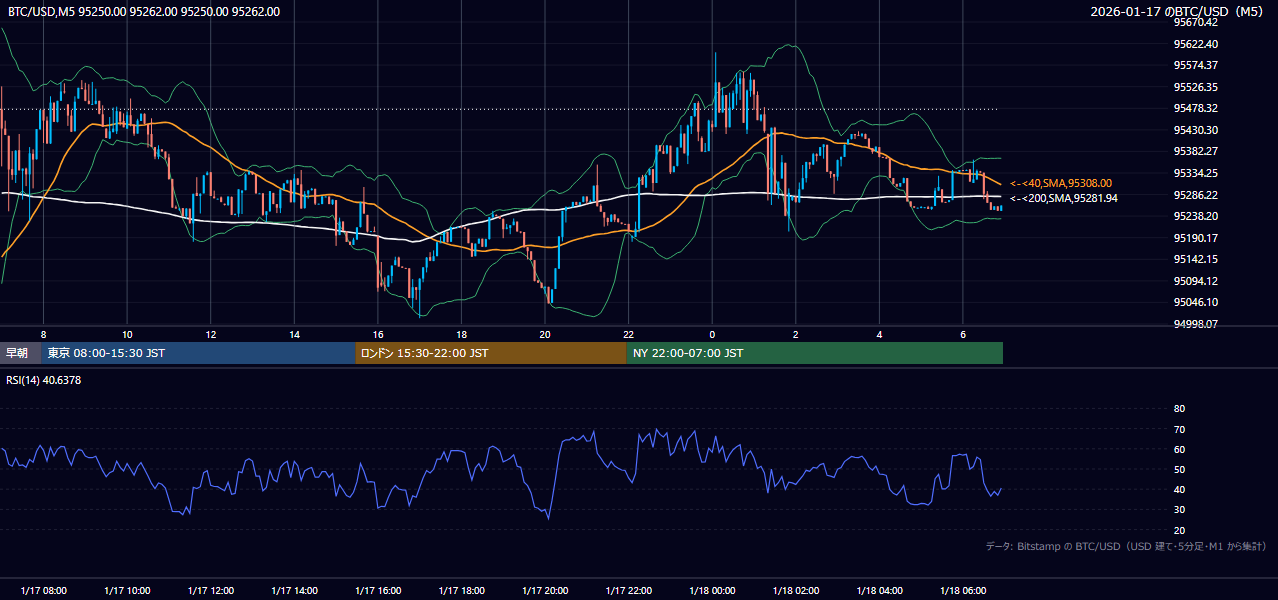Click the RSI(14) 40.6378 indicator label

tap(44, 380)
